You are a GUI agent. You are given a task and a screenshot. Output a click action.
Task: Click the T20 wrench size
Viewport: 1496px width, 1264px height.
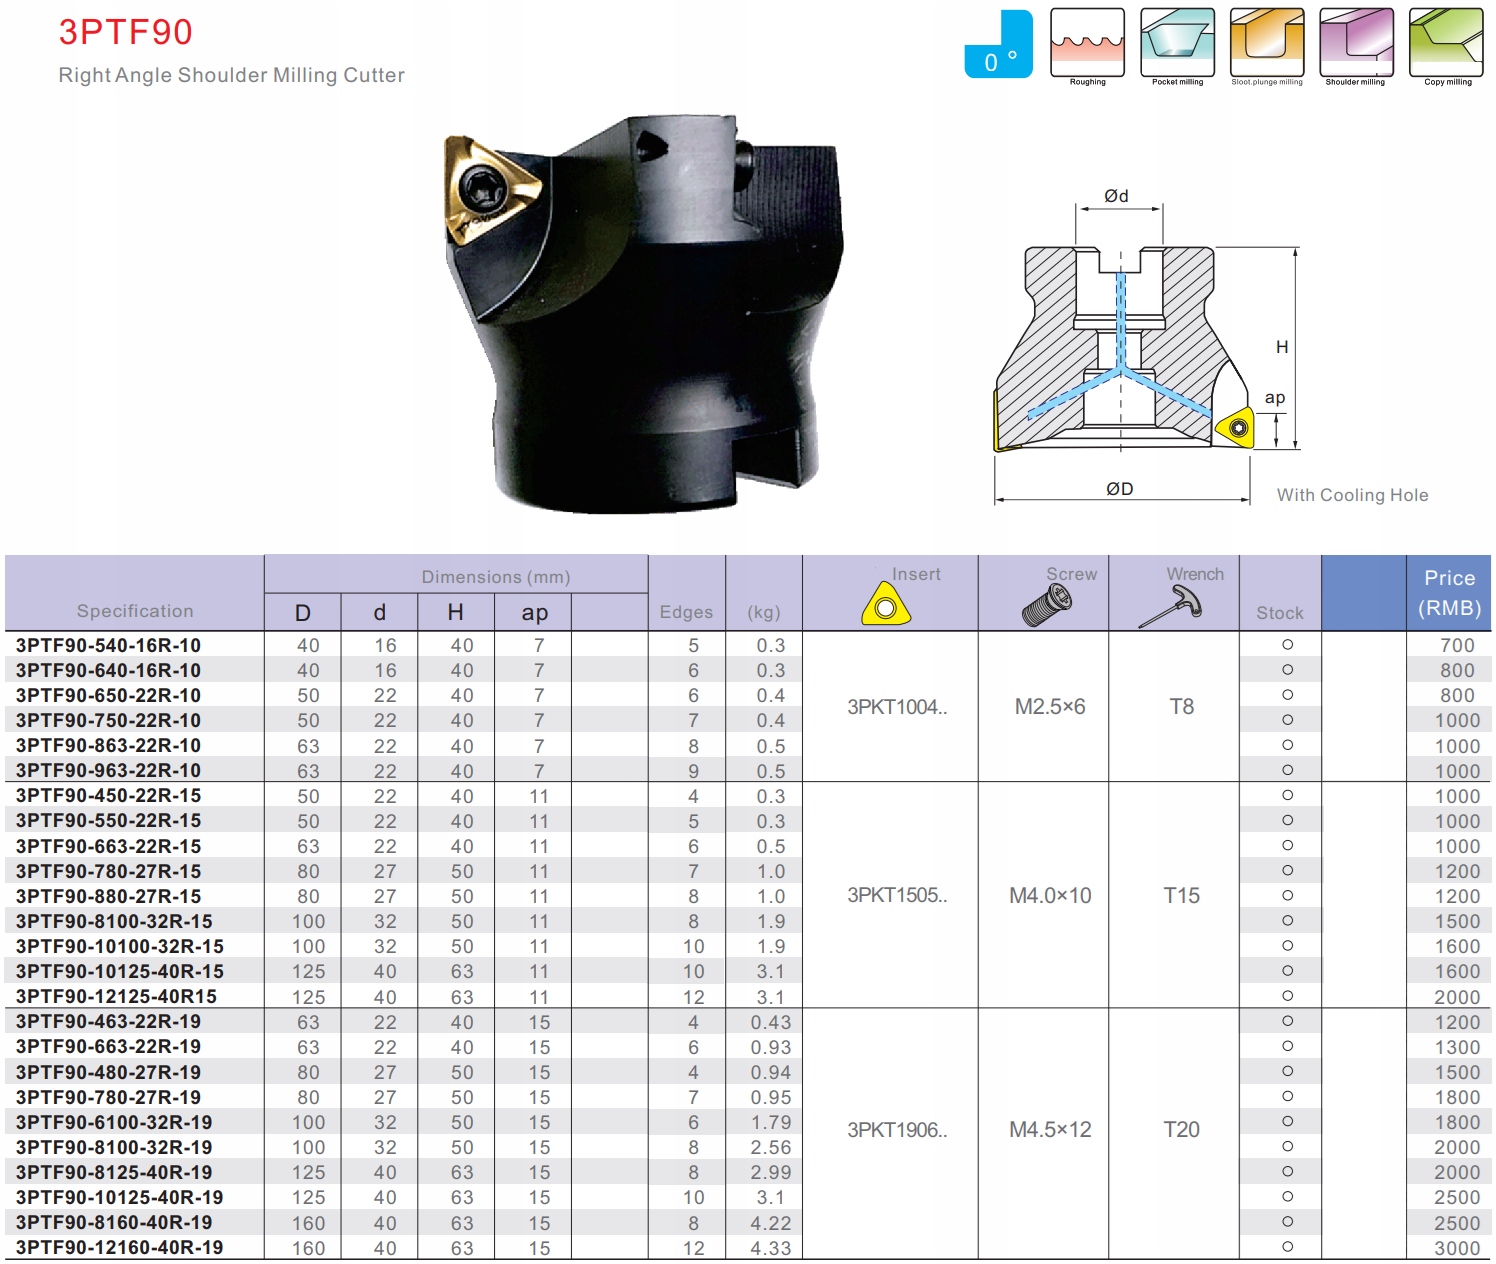point(1181,1130)
